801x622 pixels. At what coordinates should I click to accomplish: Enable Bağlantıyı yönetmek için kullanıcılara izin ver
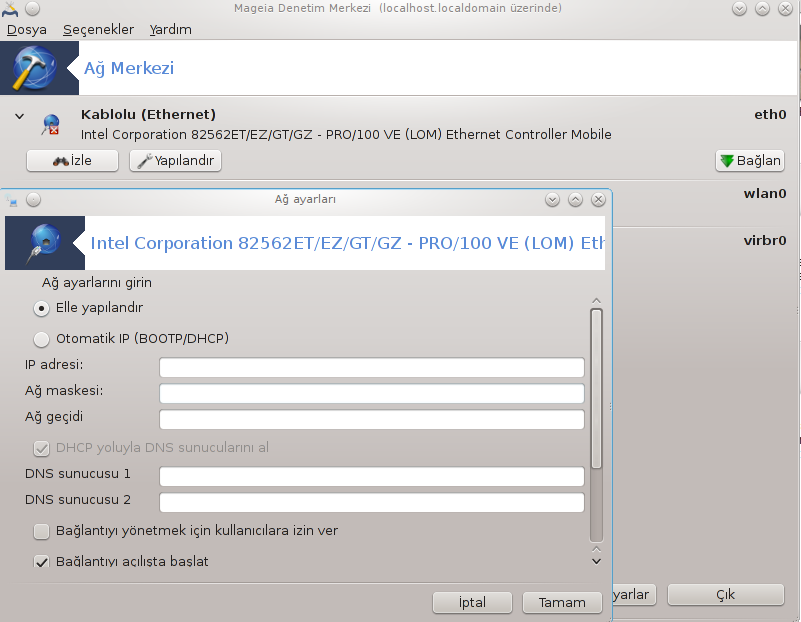pos(41,532)
